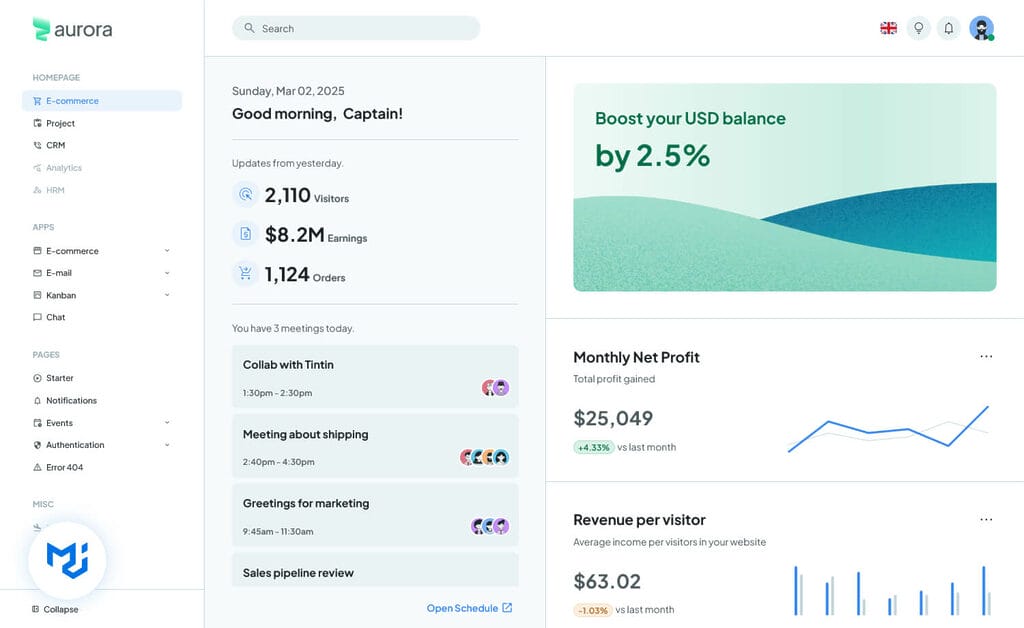Toggle theme with the lightbulb icon

pos(918,28)
